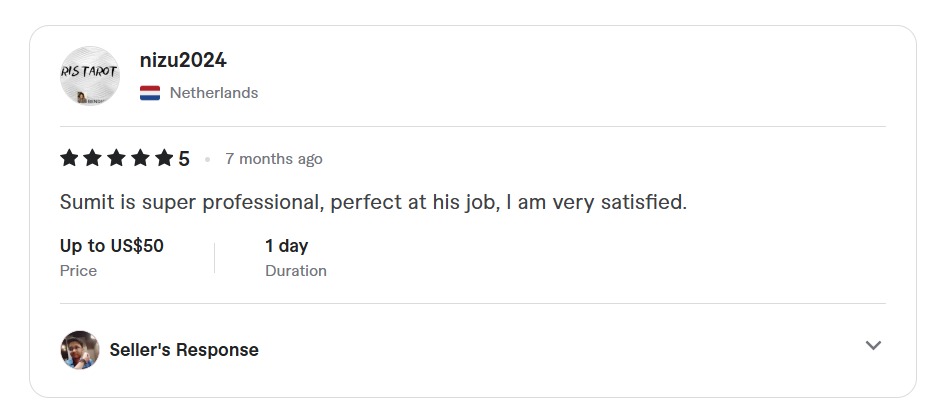The width and height of the screenshot is (947, 412).
Task: Click the Netherlands flag icon
Action: coord(150,93)
